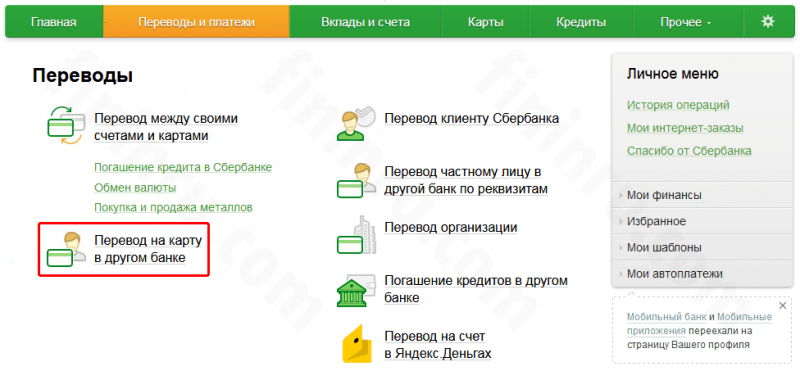Click the organization building transfer icon
The height and width of the screenshot is (371, 800).
click(x=356, y=234)
